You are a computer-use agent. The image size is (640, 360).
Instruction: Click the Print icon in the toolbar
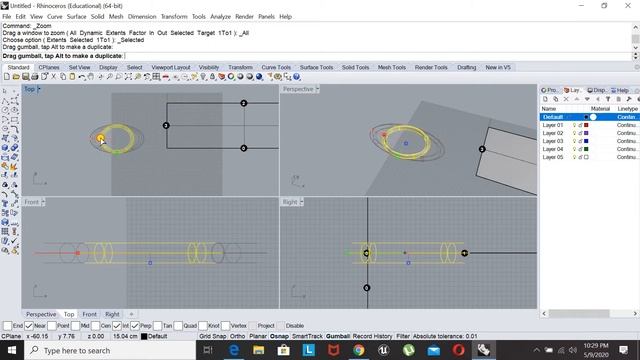coord(35,76)
